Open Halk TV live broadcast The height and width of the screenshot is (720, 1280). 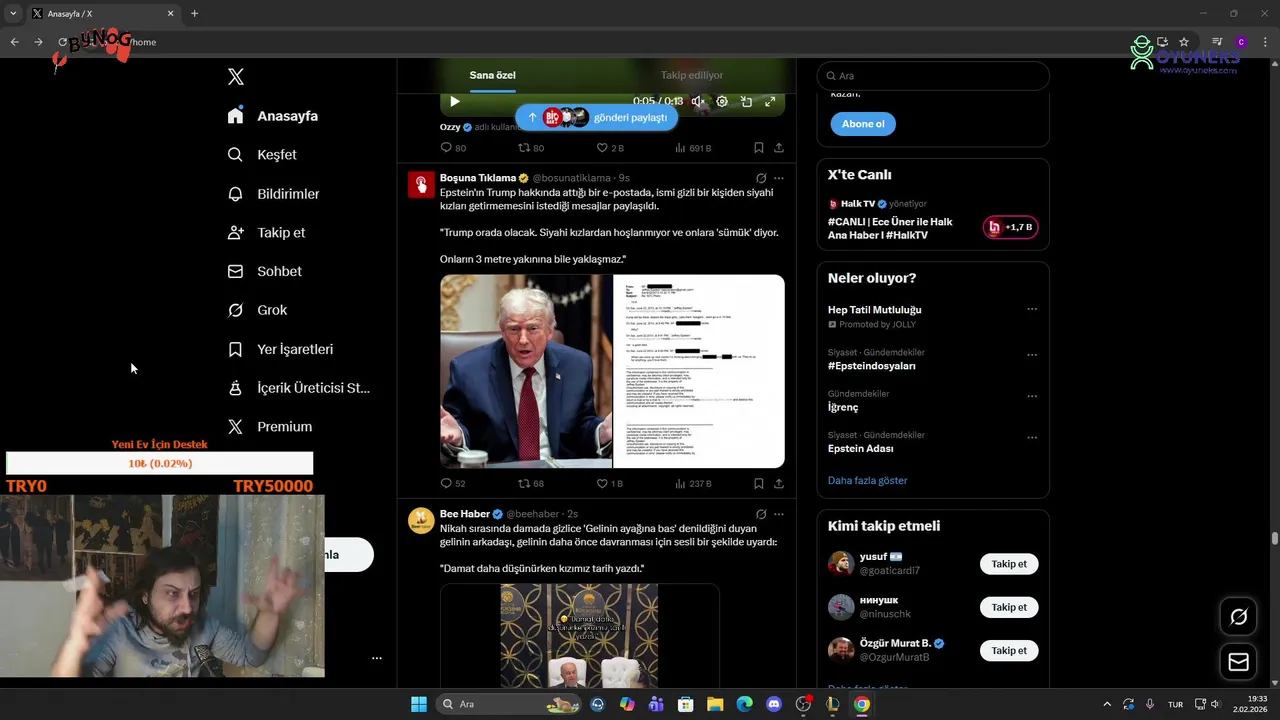[x=932, y=220]
